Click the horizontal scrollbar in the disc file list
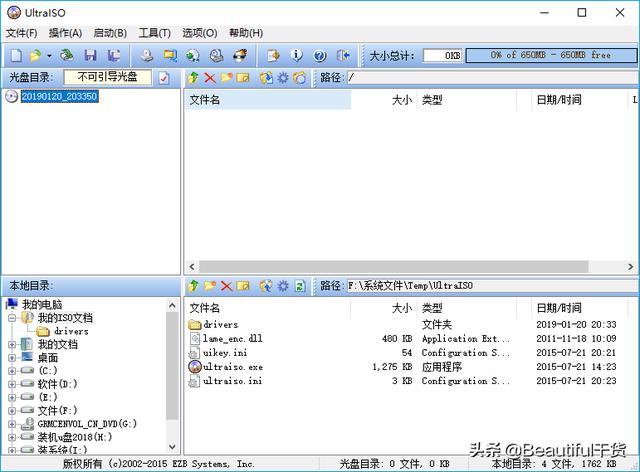This screenshot has width=640, height=472. tap(393, 267)
